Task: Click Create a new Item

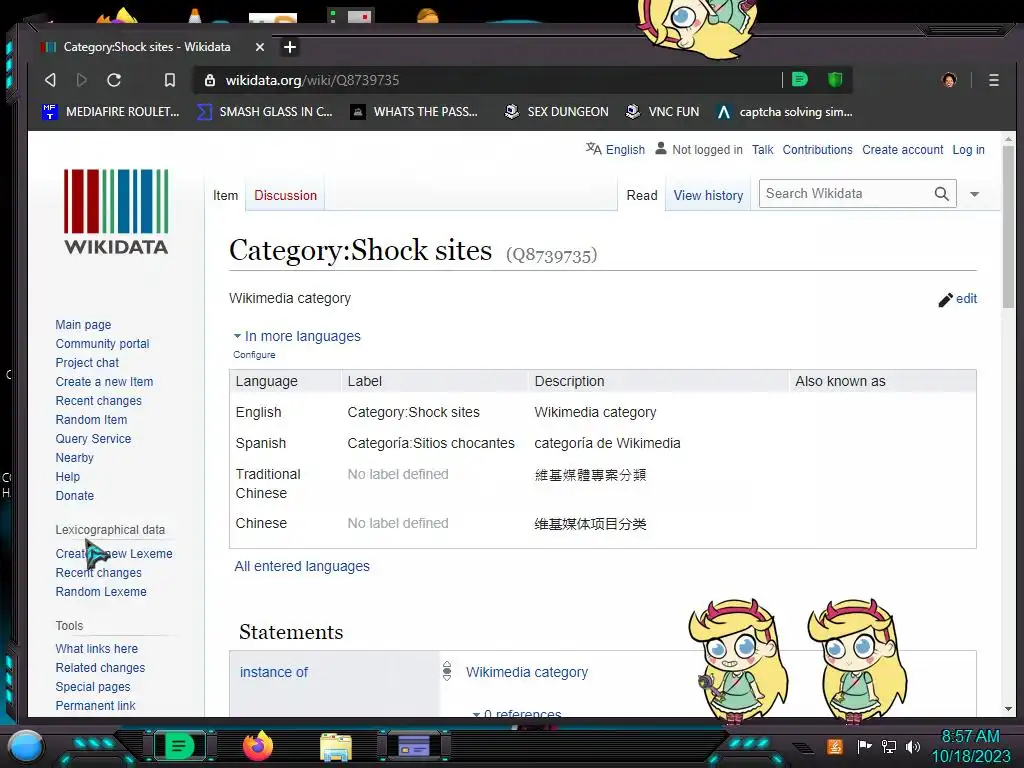Action: 104,381
